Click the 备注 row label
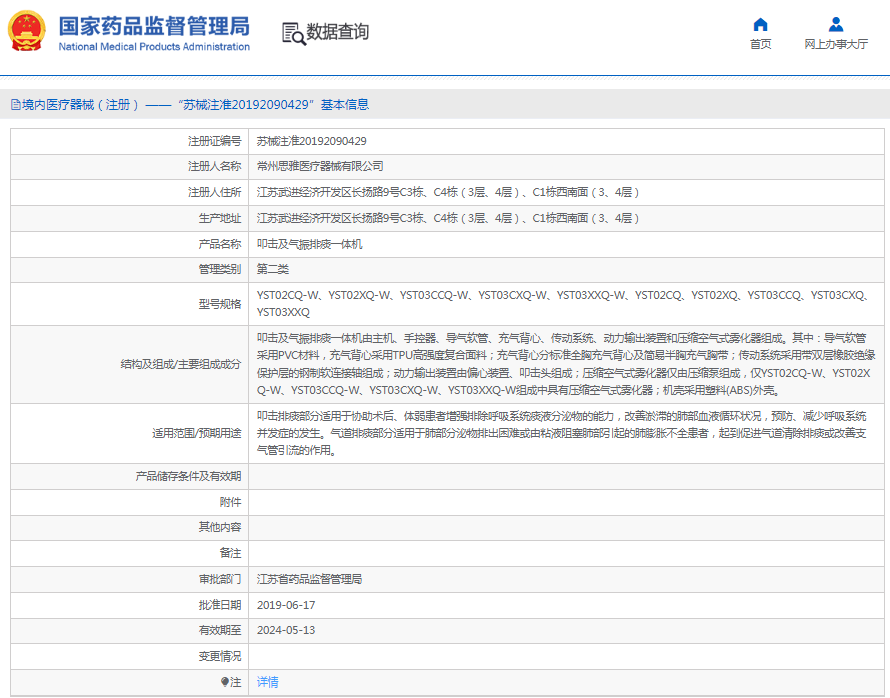 pyautogui.click(x=230, y=553)
